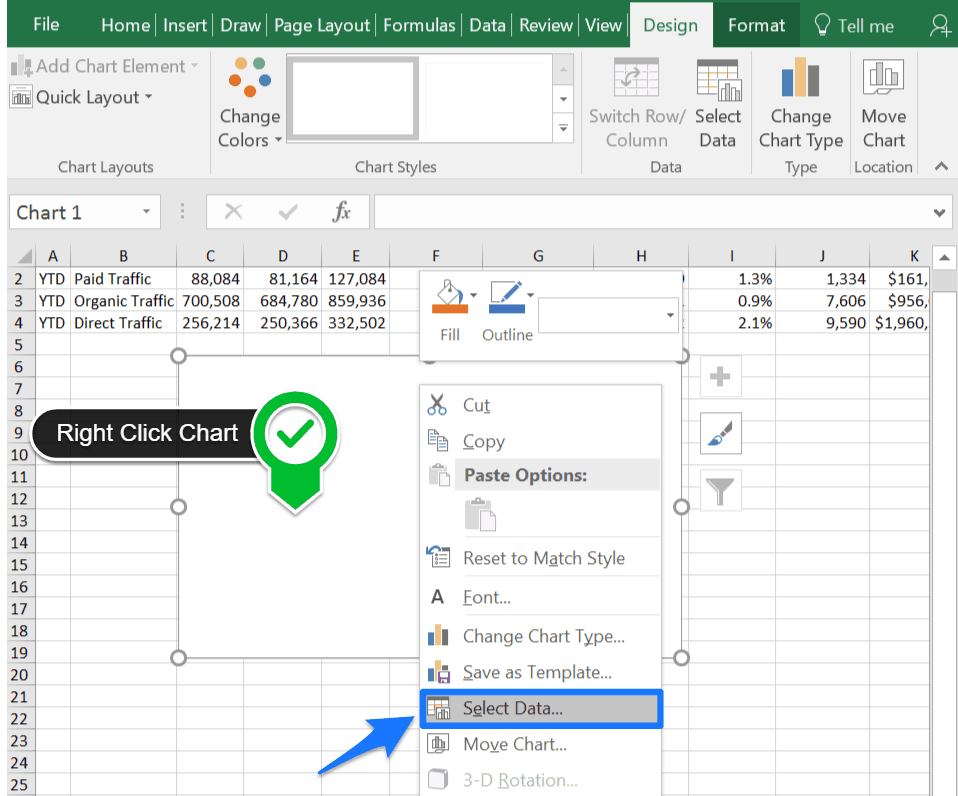Click the Reset to Match Style icon
958x796 pixels.
[x=437, y=557]
